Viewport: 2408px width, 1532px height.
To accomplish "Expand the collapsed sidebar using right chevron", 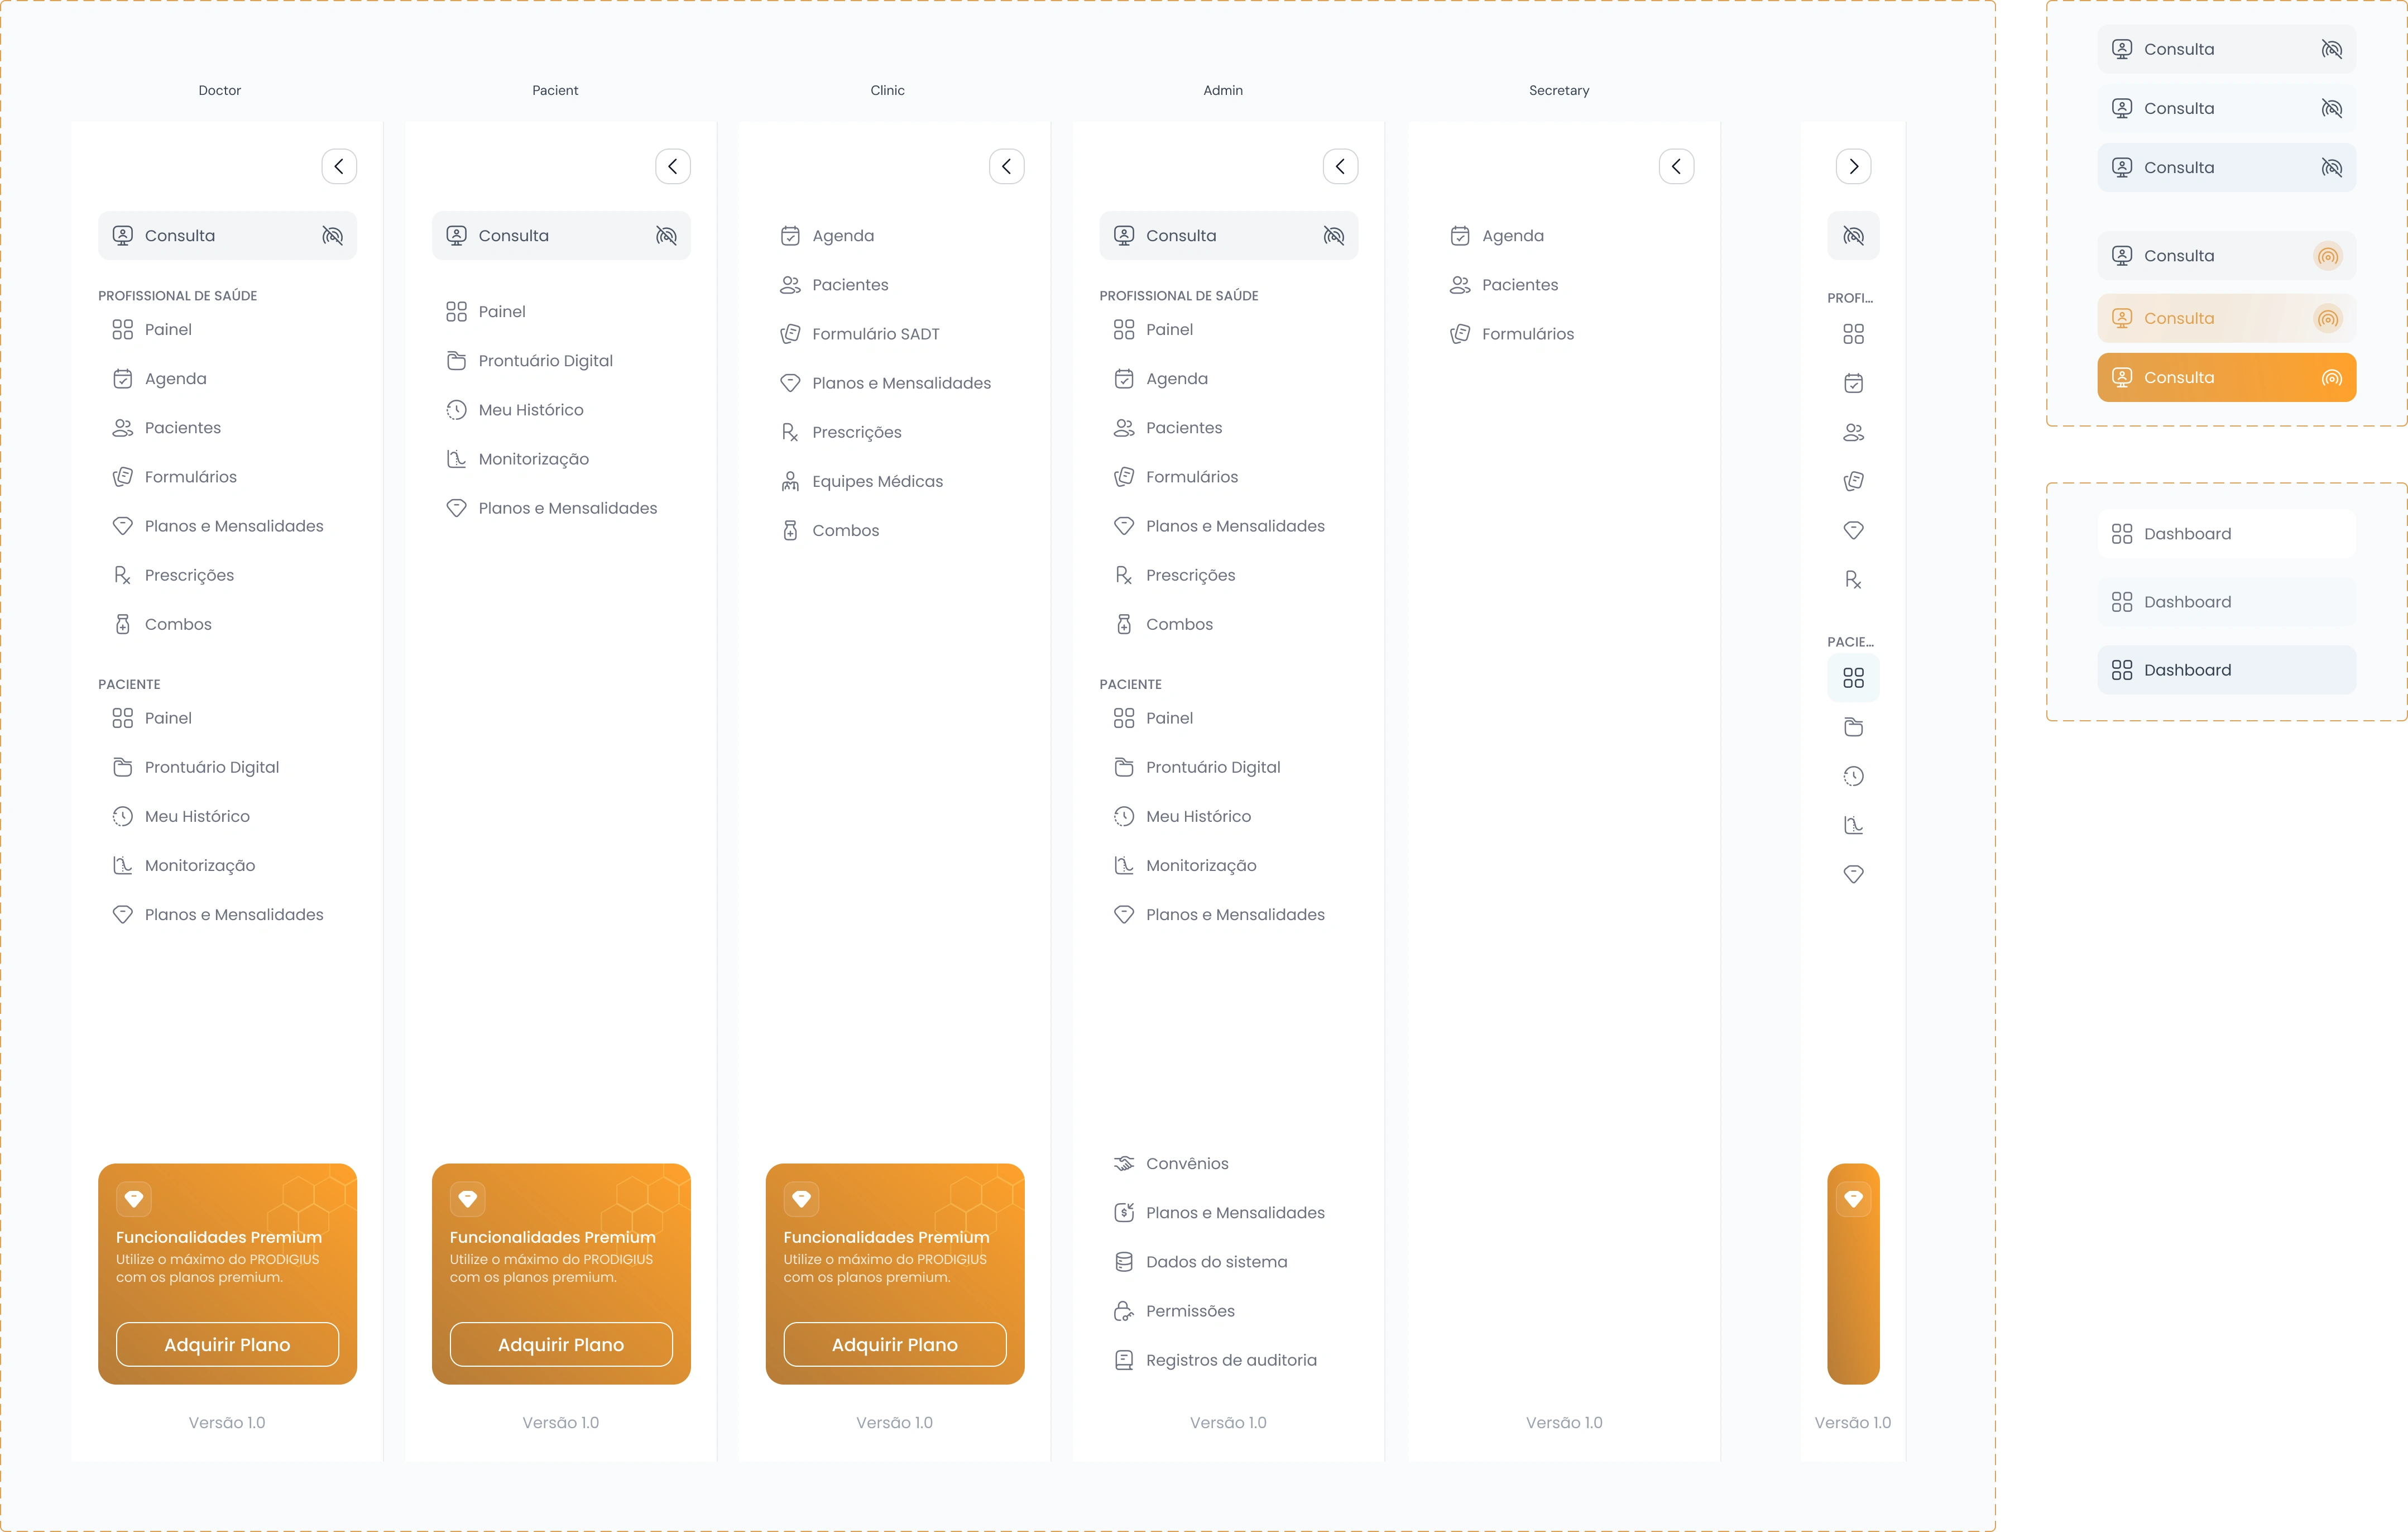I will click(x=1852, y=166).
